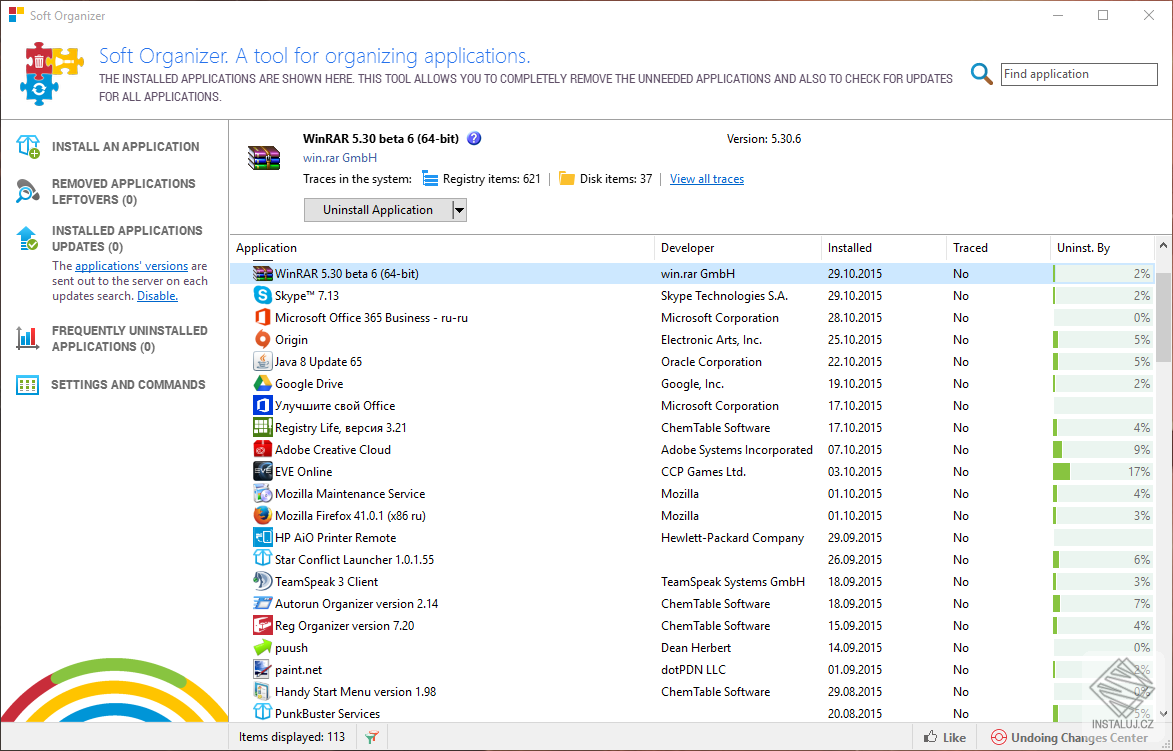The image size is (1173, 751).
Task: Click the 7% uninstall bar for Autorun Organizer
Action: 1103,604
